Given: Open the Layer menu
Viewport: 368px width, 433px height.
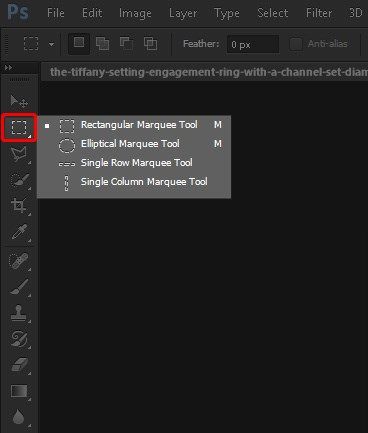Looking at the screenshot, I should pos(183,13).
